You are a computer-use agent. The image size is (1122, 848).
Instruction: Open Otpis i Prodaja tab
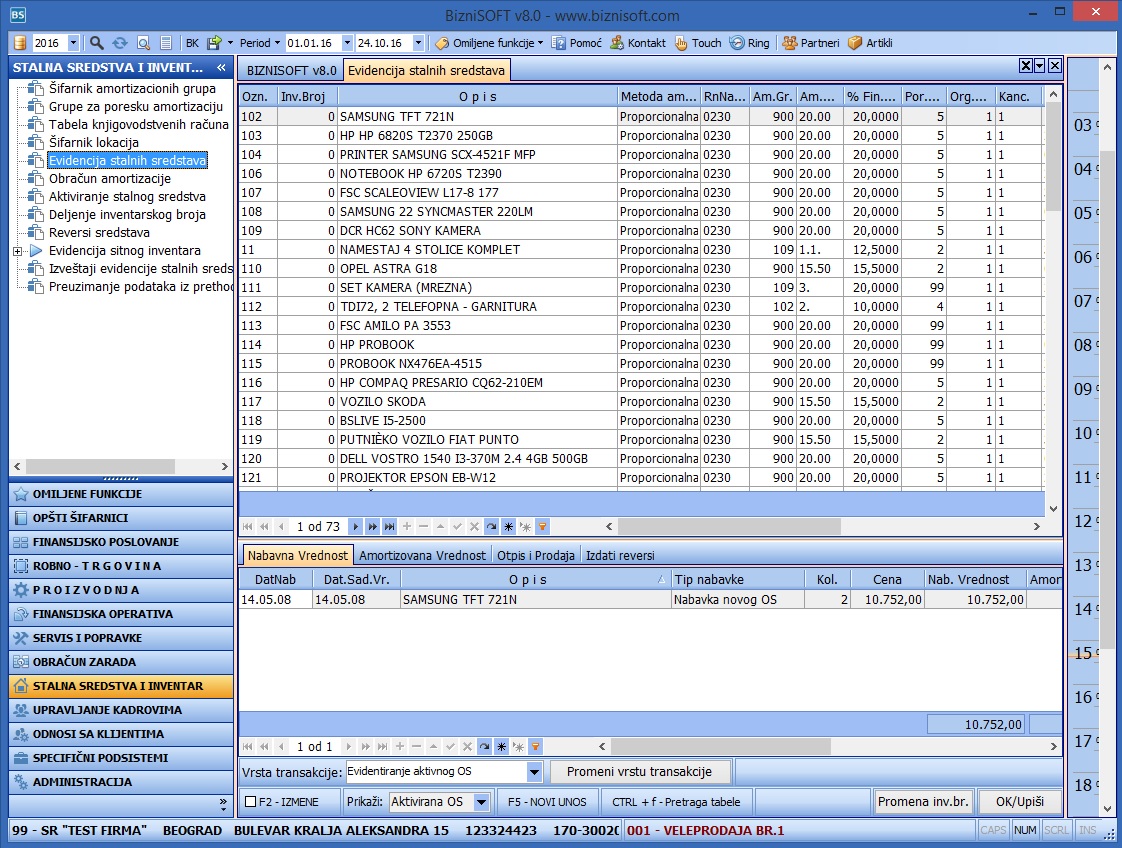tap(536, 555)
